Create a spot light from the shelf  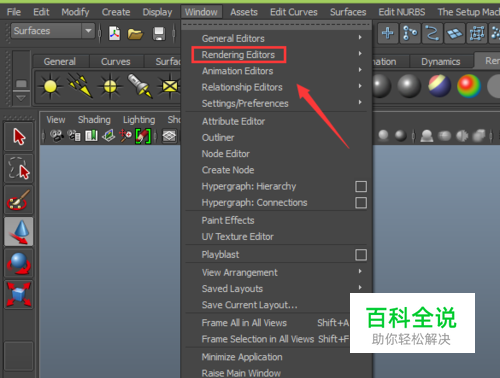(x=140, y=86)
